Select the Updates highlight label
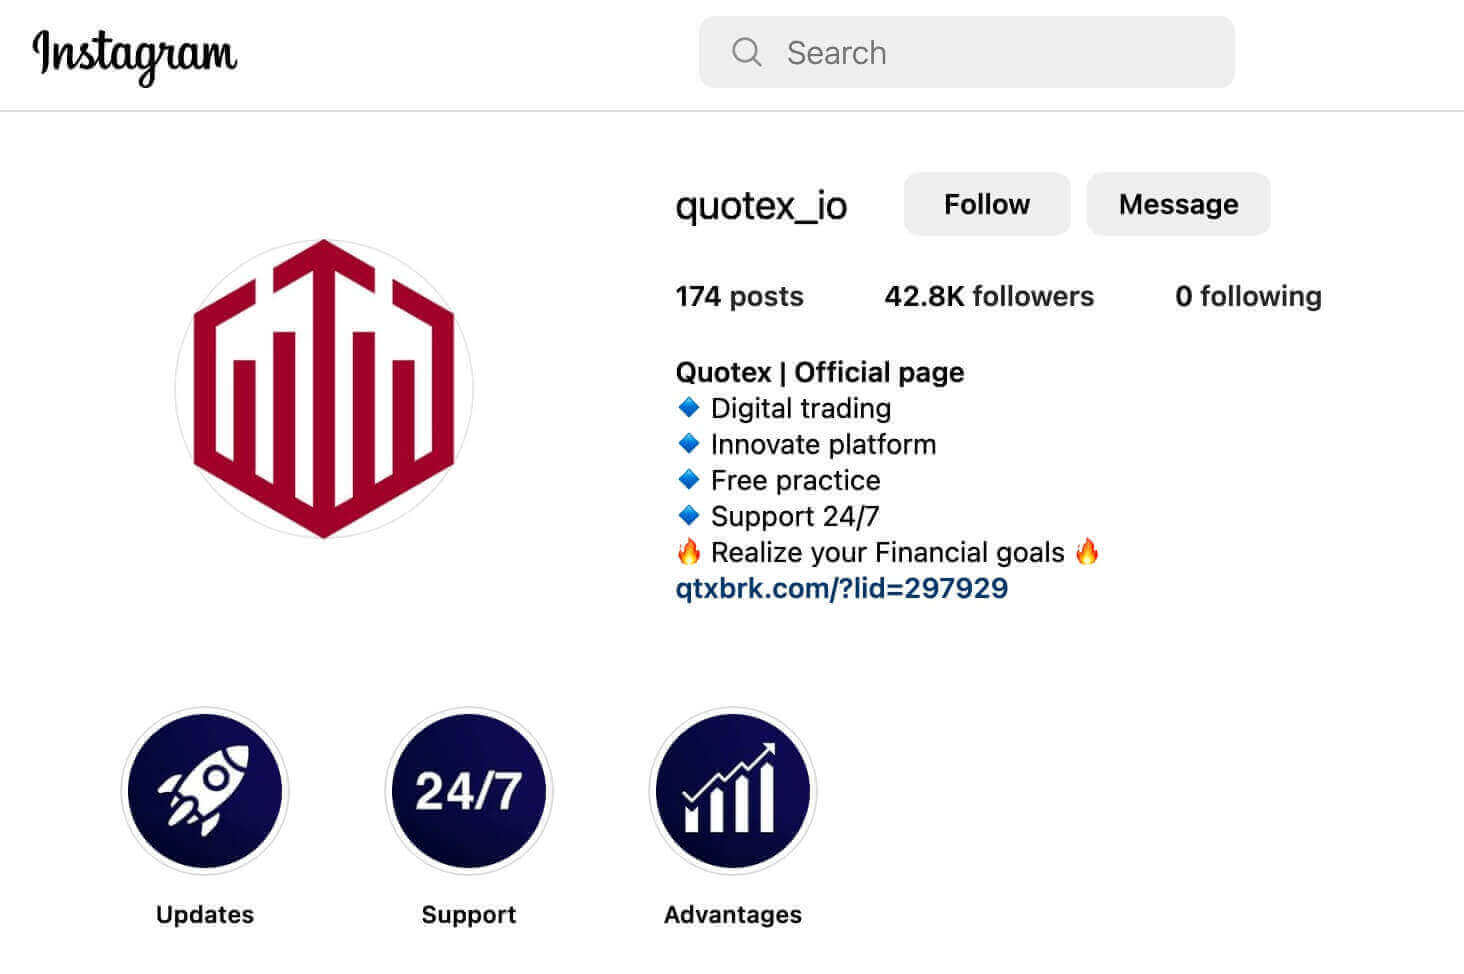The width and height of the screenshot is (1464, 974). (205, 914)
